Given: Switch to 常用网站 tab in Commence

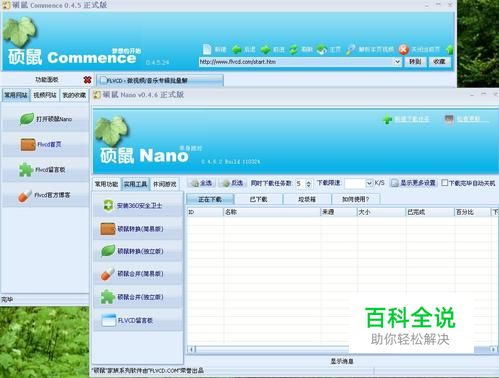Looking at the screenshot, I should 16,95.
